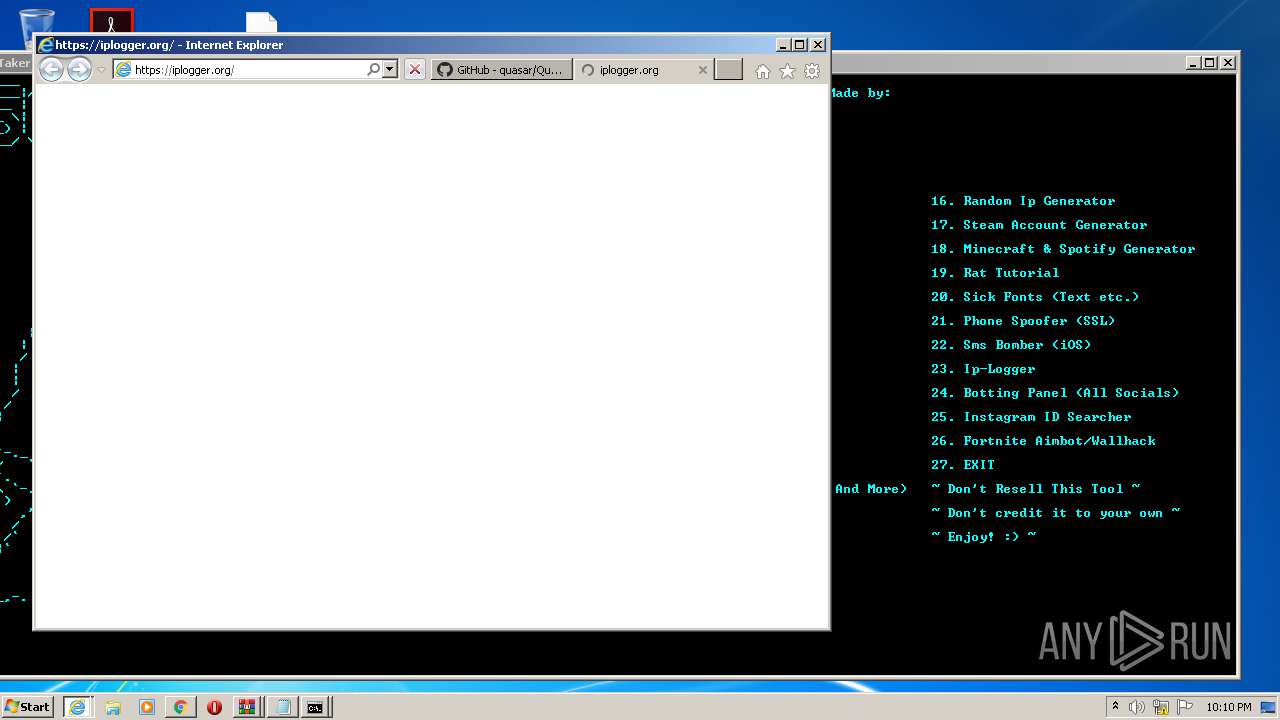Viewport: 1280px width, 720px height.
Task: Close the Internet Explorer window
Action: coord(818,44)
